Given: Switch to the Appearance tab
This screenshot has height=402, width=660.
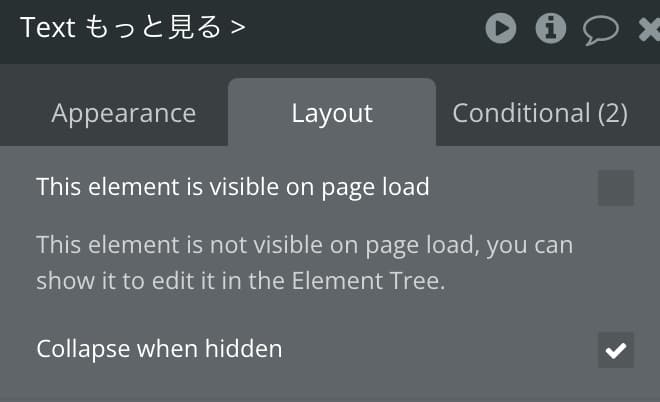Looking at the screenshot, I should [x=123, y=113].
